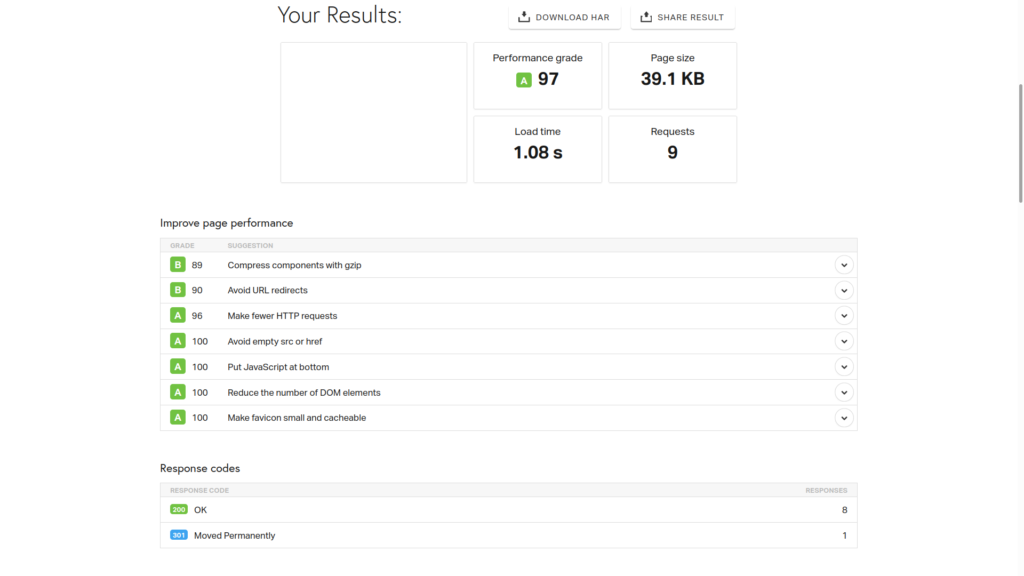This screenshot has width=1024, height=576.
Task: Click the green A performance grade badge
Action: [523, 80]
